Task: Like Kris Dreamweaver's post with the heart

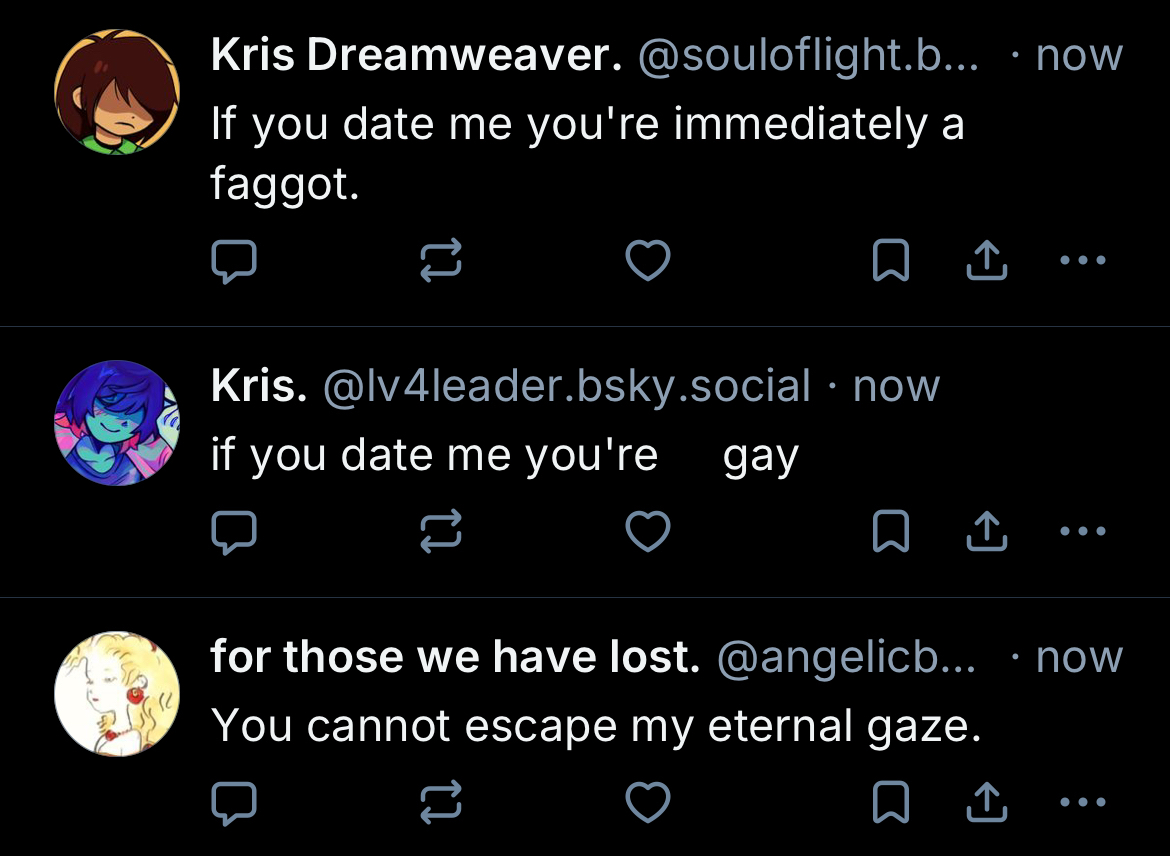Action: 647,262
